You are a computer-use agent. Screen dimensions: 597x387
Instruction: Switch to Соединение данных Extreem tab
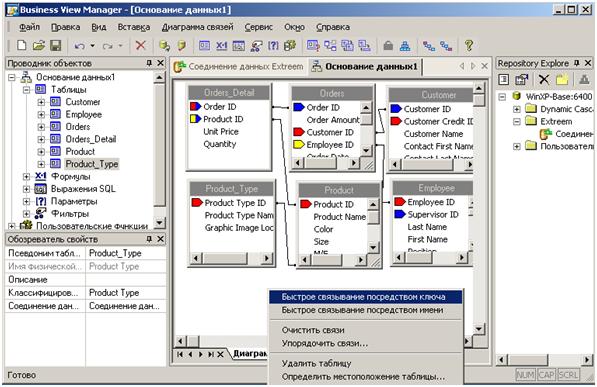239,67
